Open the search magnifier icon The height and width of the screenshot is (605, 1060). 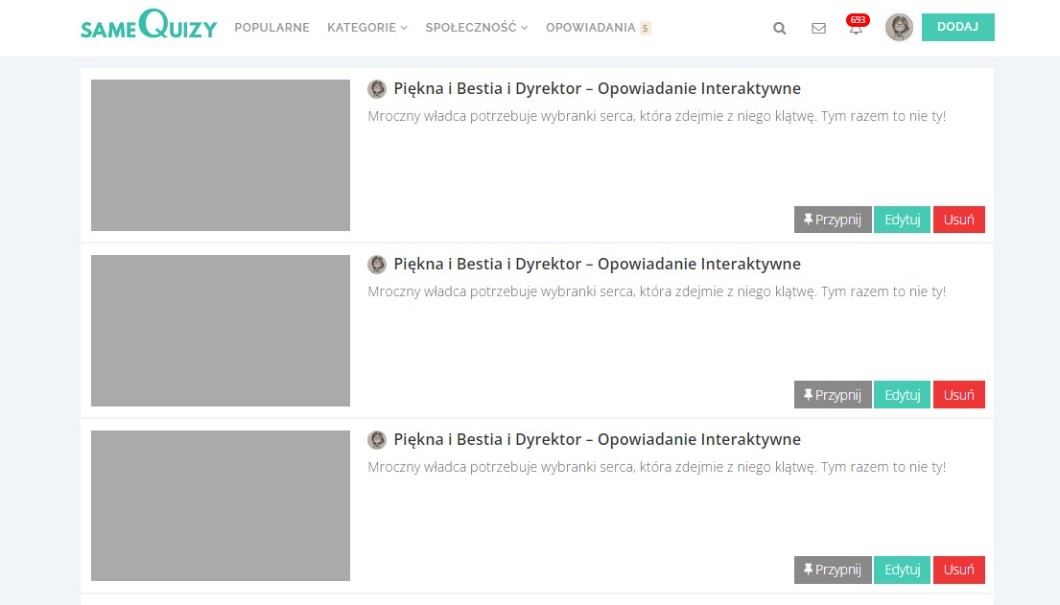[780, 28]
